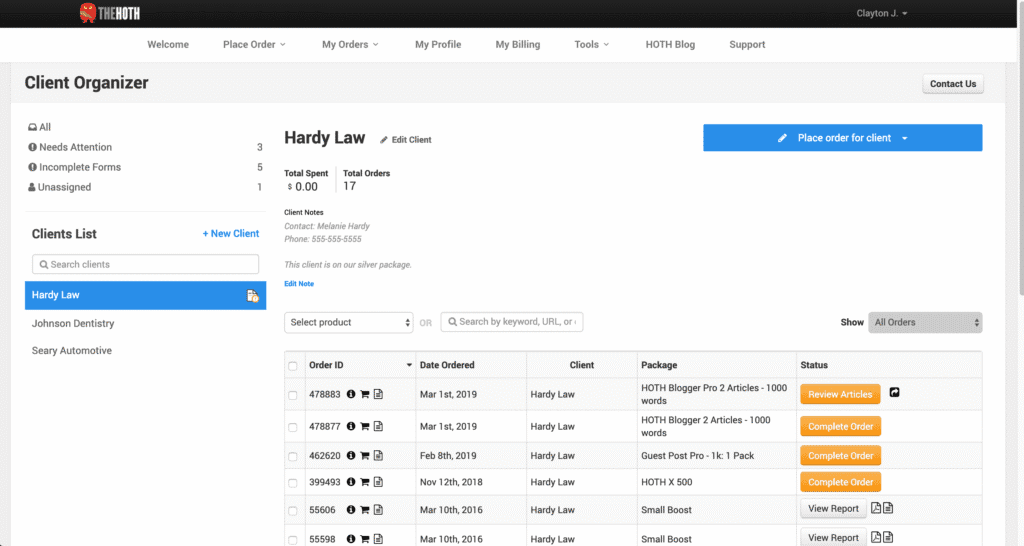Click info icon for order 478883
This screenshot has width=1024, height=546.
coord(351,394)
